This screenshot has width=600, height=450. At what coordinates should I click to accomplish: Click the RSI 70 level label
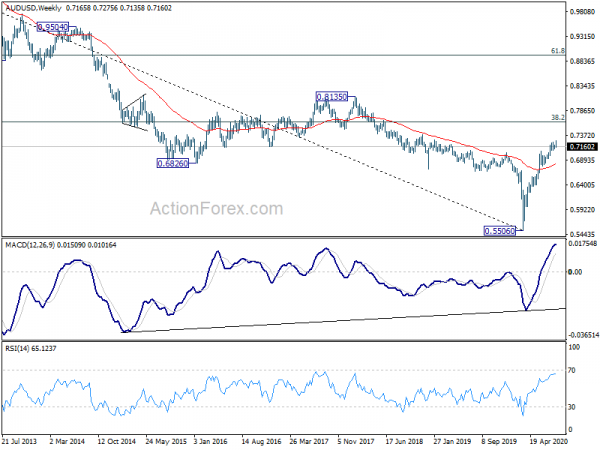[572, 370]
